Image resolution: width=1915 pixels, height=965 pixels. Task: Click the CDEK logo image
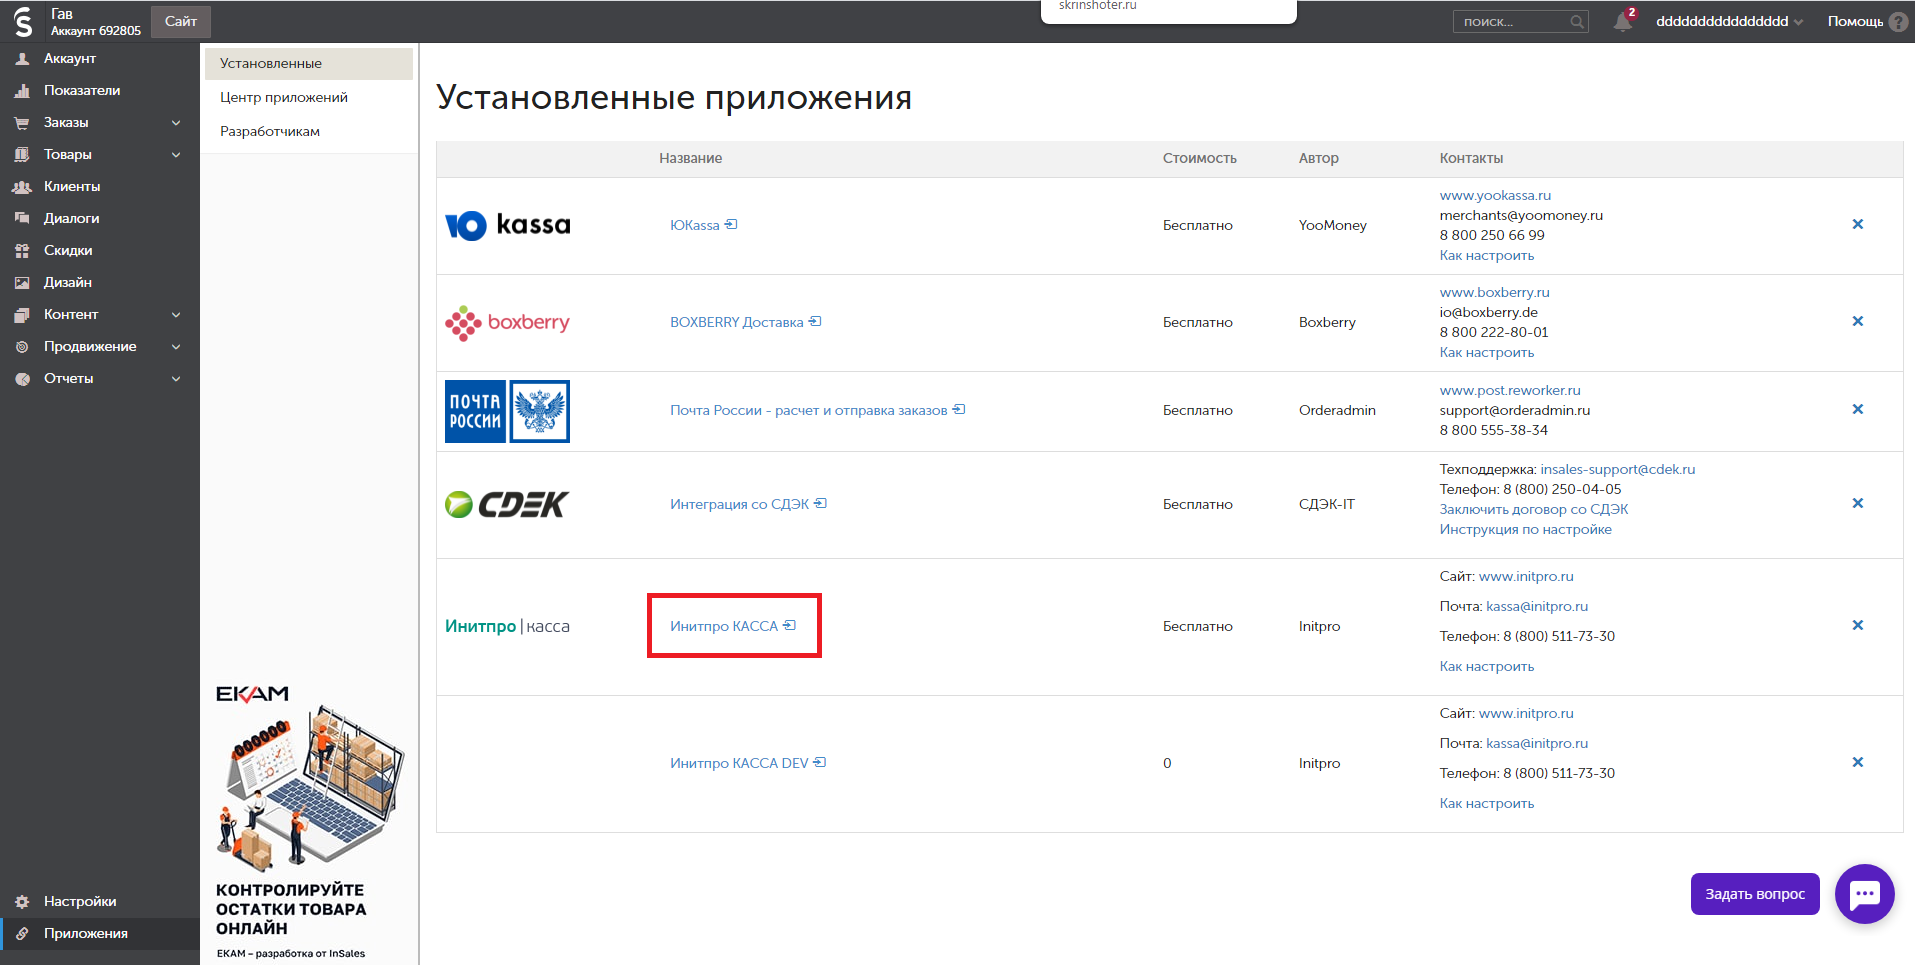pos(506,504)
